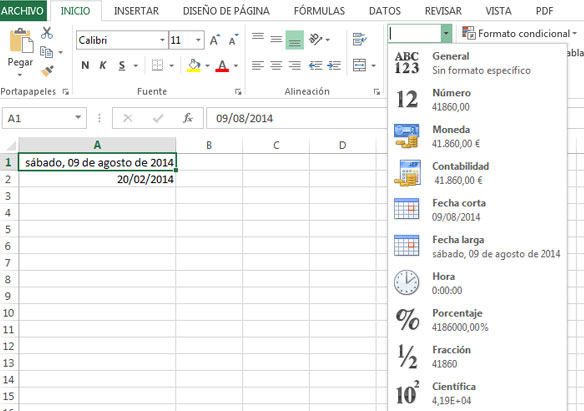Toggle italic K formatting
Image resolution: width=584 pixels, height=411 pixels.
[x=103, y=66]
